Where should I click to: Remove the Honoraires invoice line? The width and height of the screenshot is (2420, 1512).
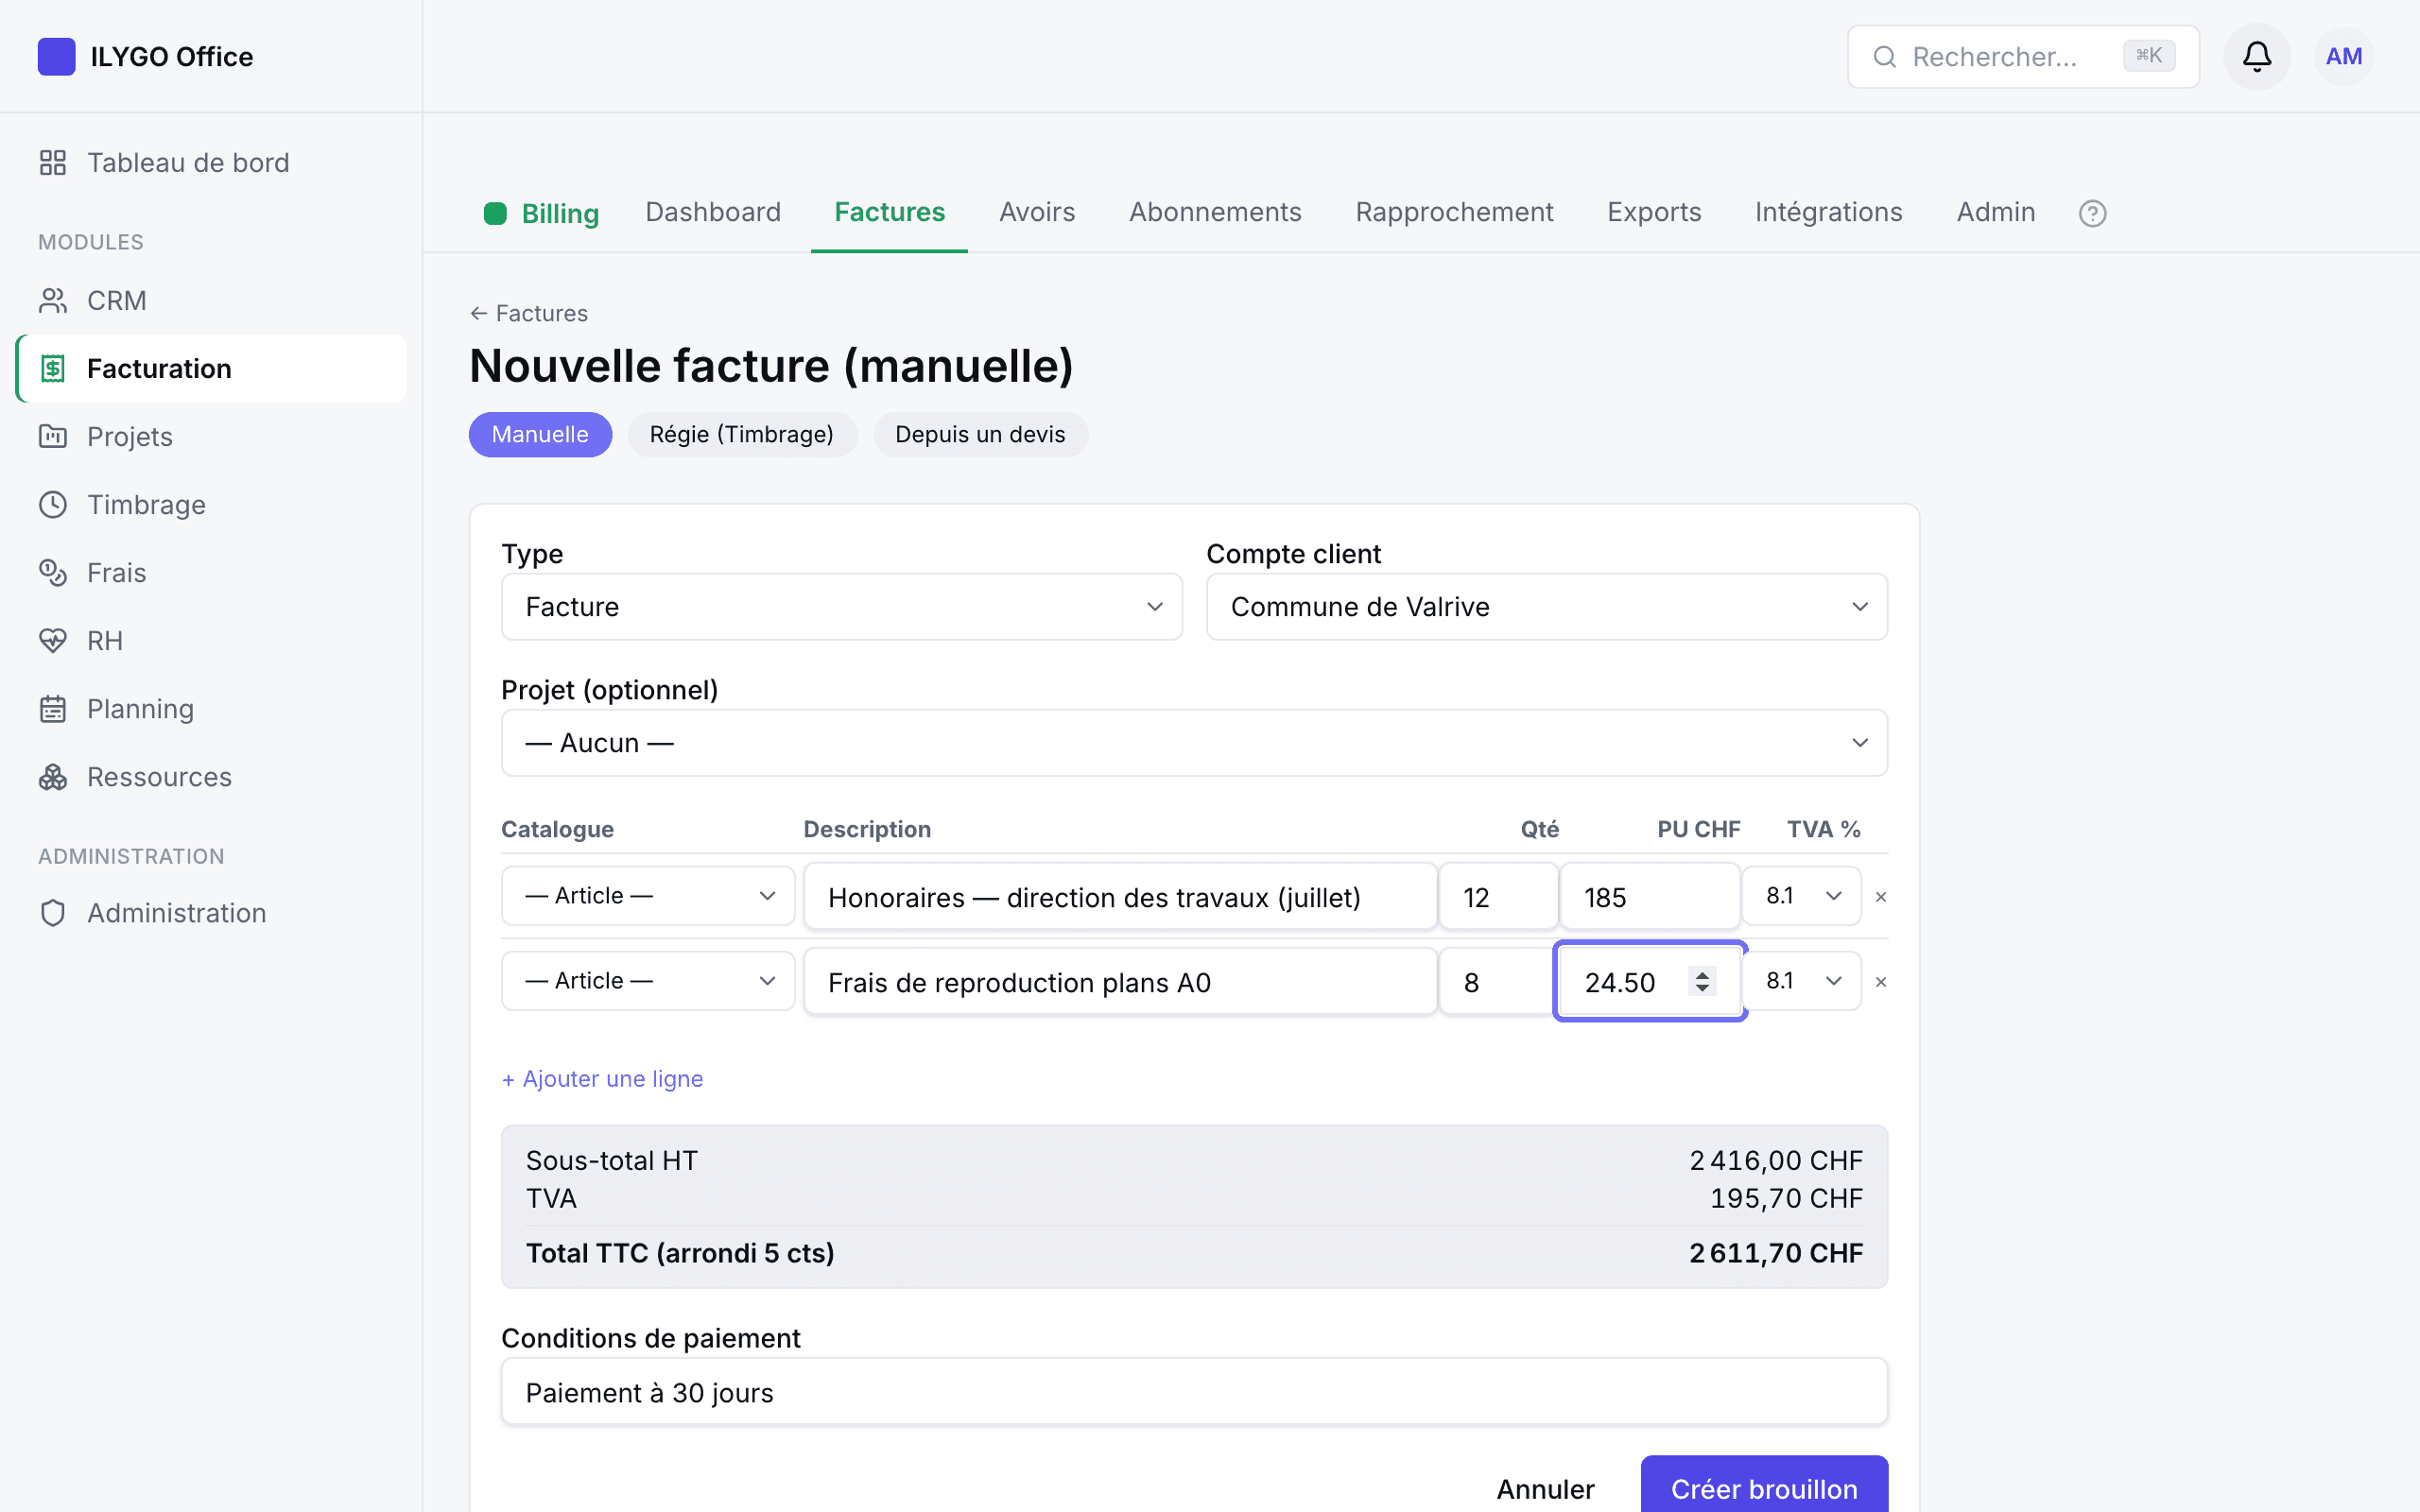pyautogui.click(x=1880, y=897)
